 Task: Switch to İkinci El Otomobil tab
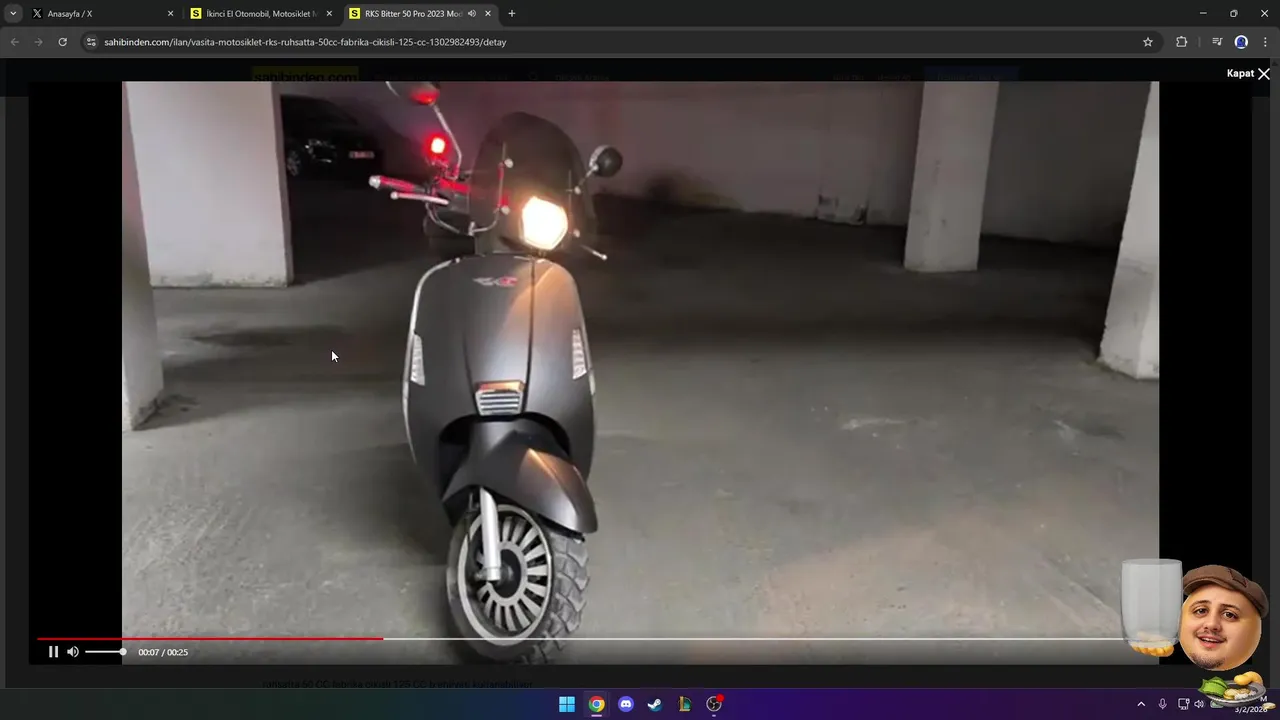pyautogui.click(x=260, y=14)
